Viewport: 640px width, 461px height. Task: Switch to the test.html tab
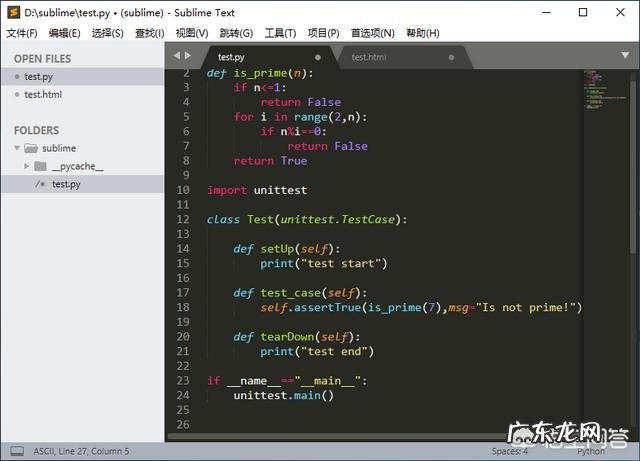[x=404, y=57]
